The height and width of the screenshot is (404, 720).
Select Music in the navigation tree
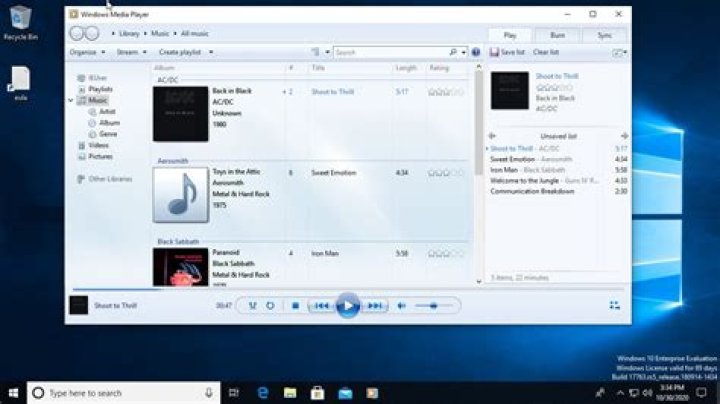(97, 100)
